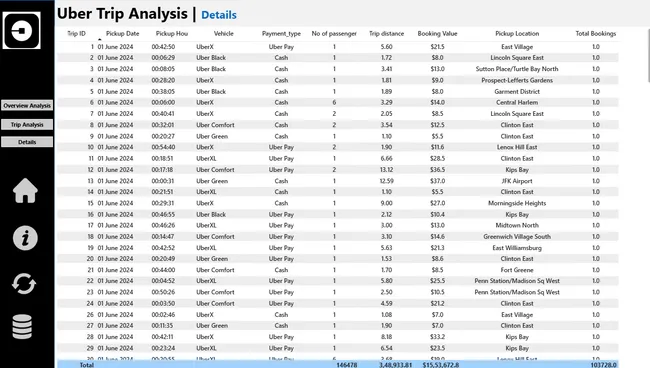650x368 pixels.
Task: Click the Uber logo icon
Action: click(x=22, y=30)
